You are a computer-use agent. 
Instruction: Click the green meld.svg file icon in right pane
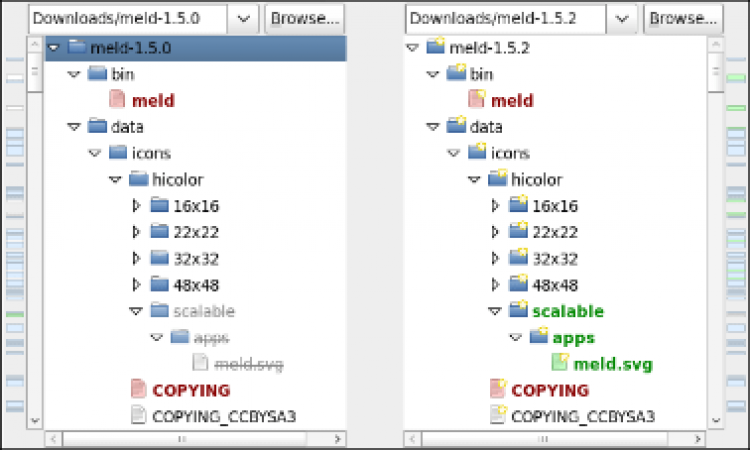tap(560, 362)
